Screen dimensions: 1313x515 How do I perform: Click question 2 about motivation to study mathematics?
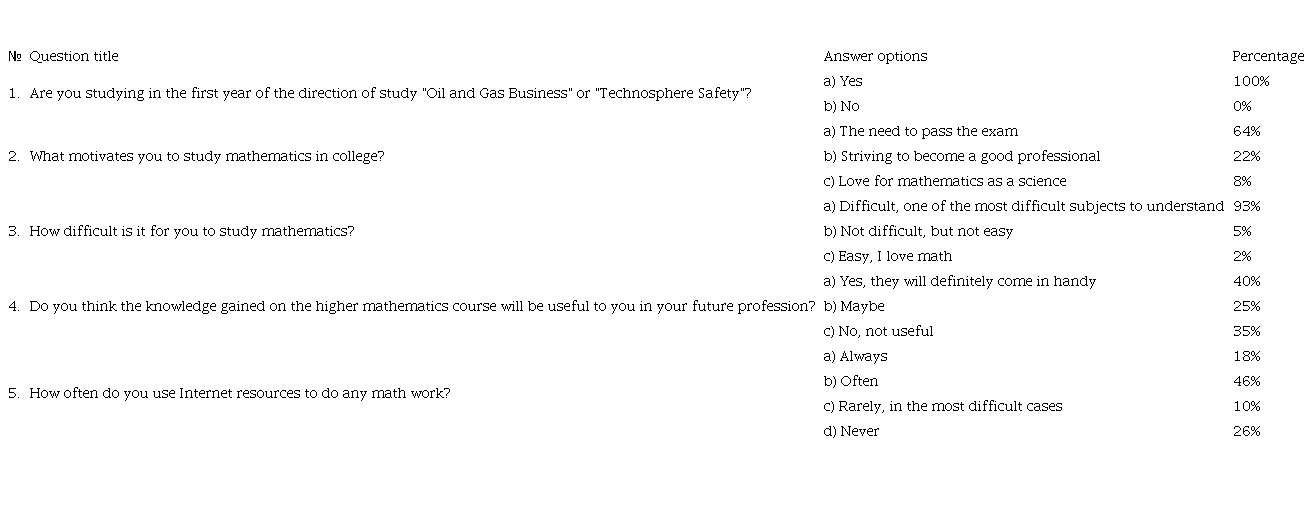[x=206, y=157]
